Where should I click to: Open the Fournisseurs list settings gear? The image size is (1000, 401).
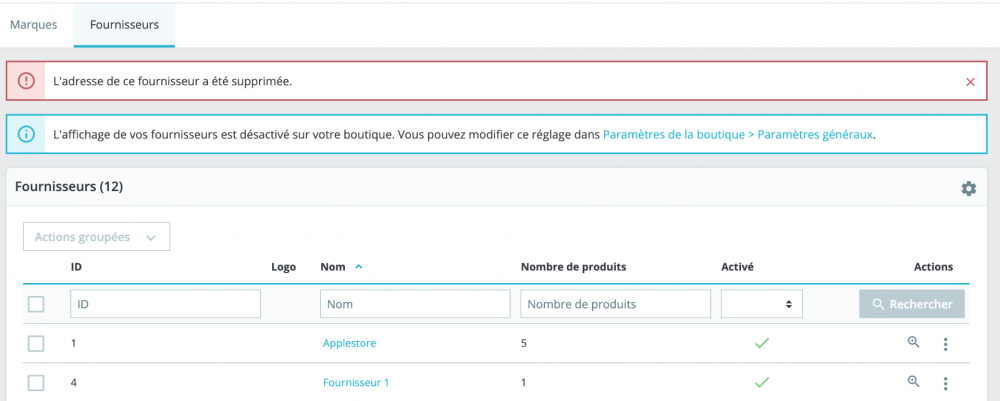pos(968,188)
